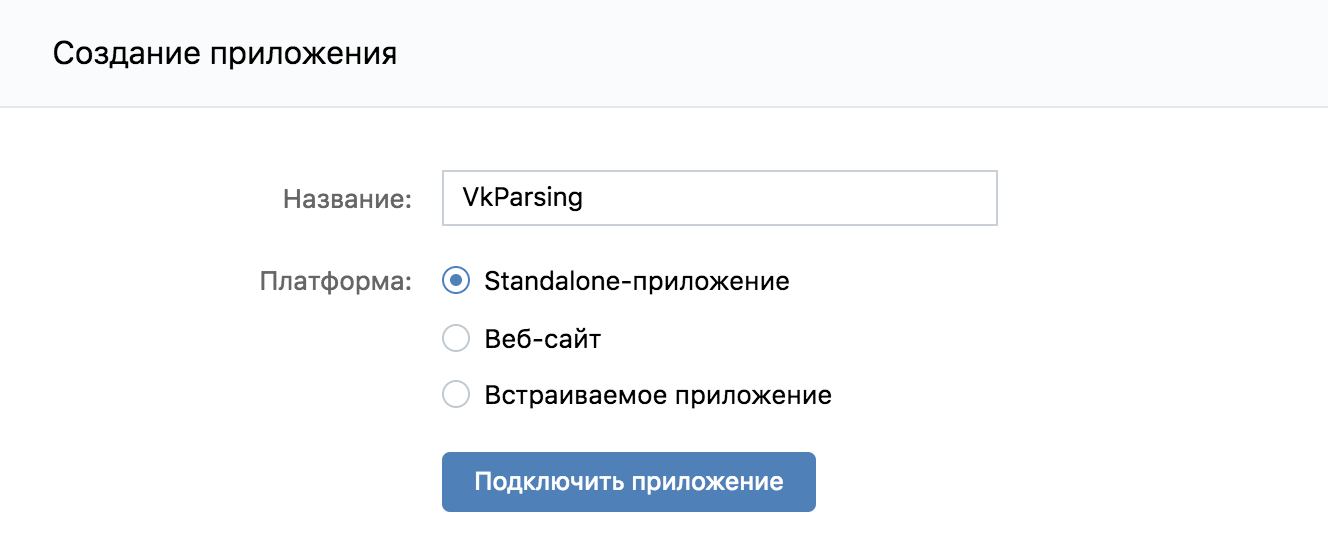Click the word Подключить on the blue button
Viewport: 1328px width, 546px height.
point(549,482)
